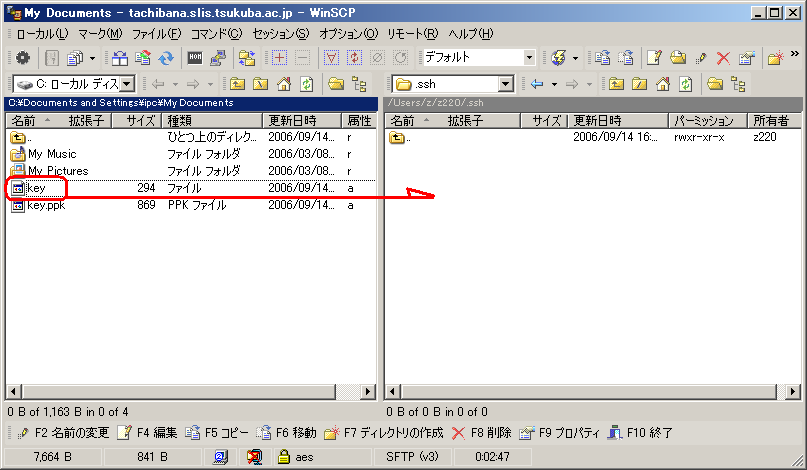Click the Synchronize files icon
Image resolution: width=807 pixels, height=470 pixels.
click(143, 58)
